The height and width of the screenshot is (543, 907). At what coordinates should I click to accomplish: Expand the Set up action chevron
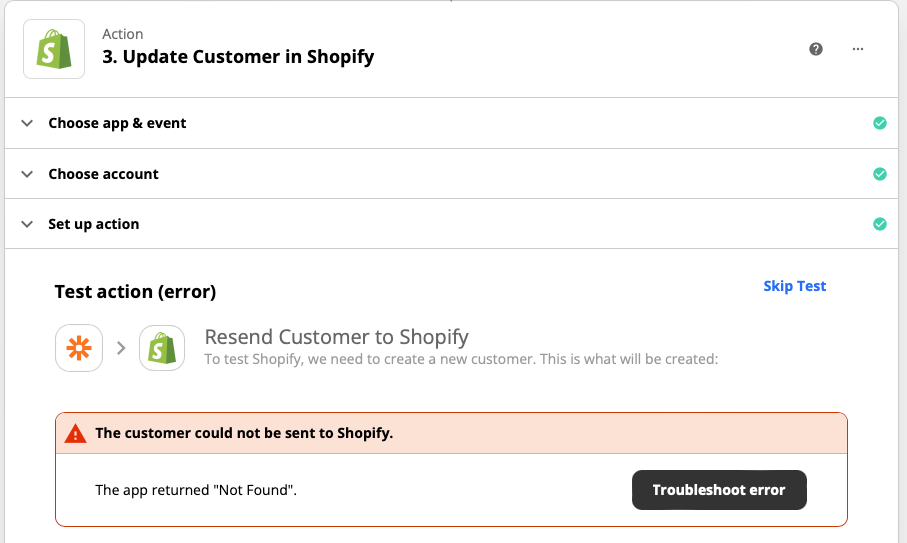(x=27, y=224)
